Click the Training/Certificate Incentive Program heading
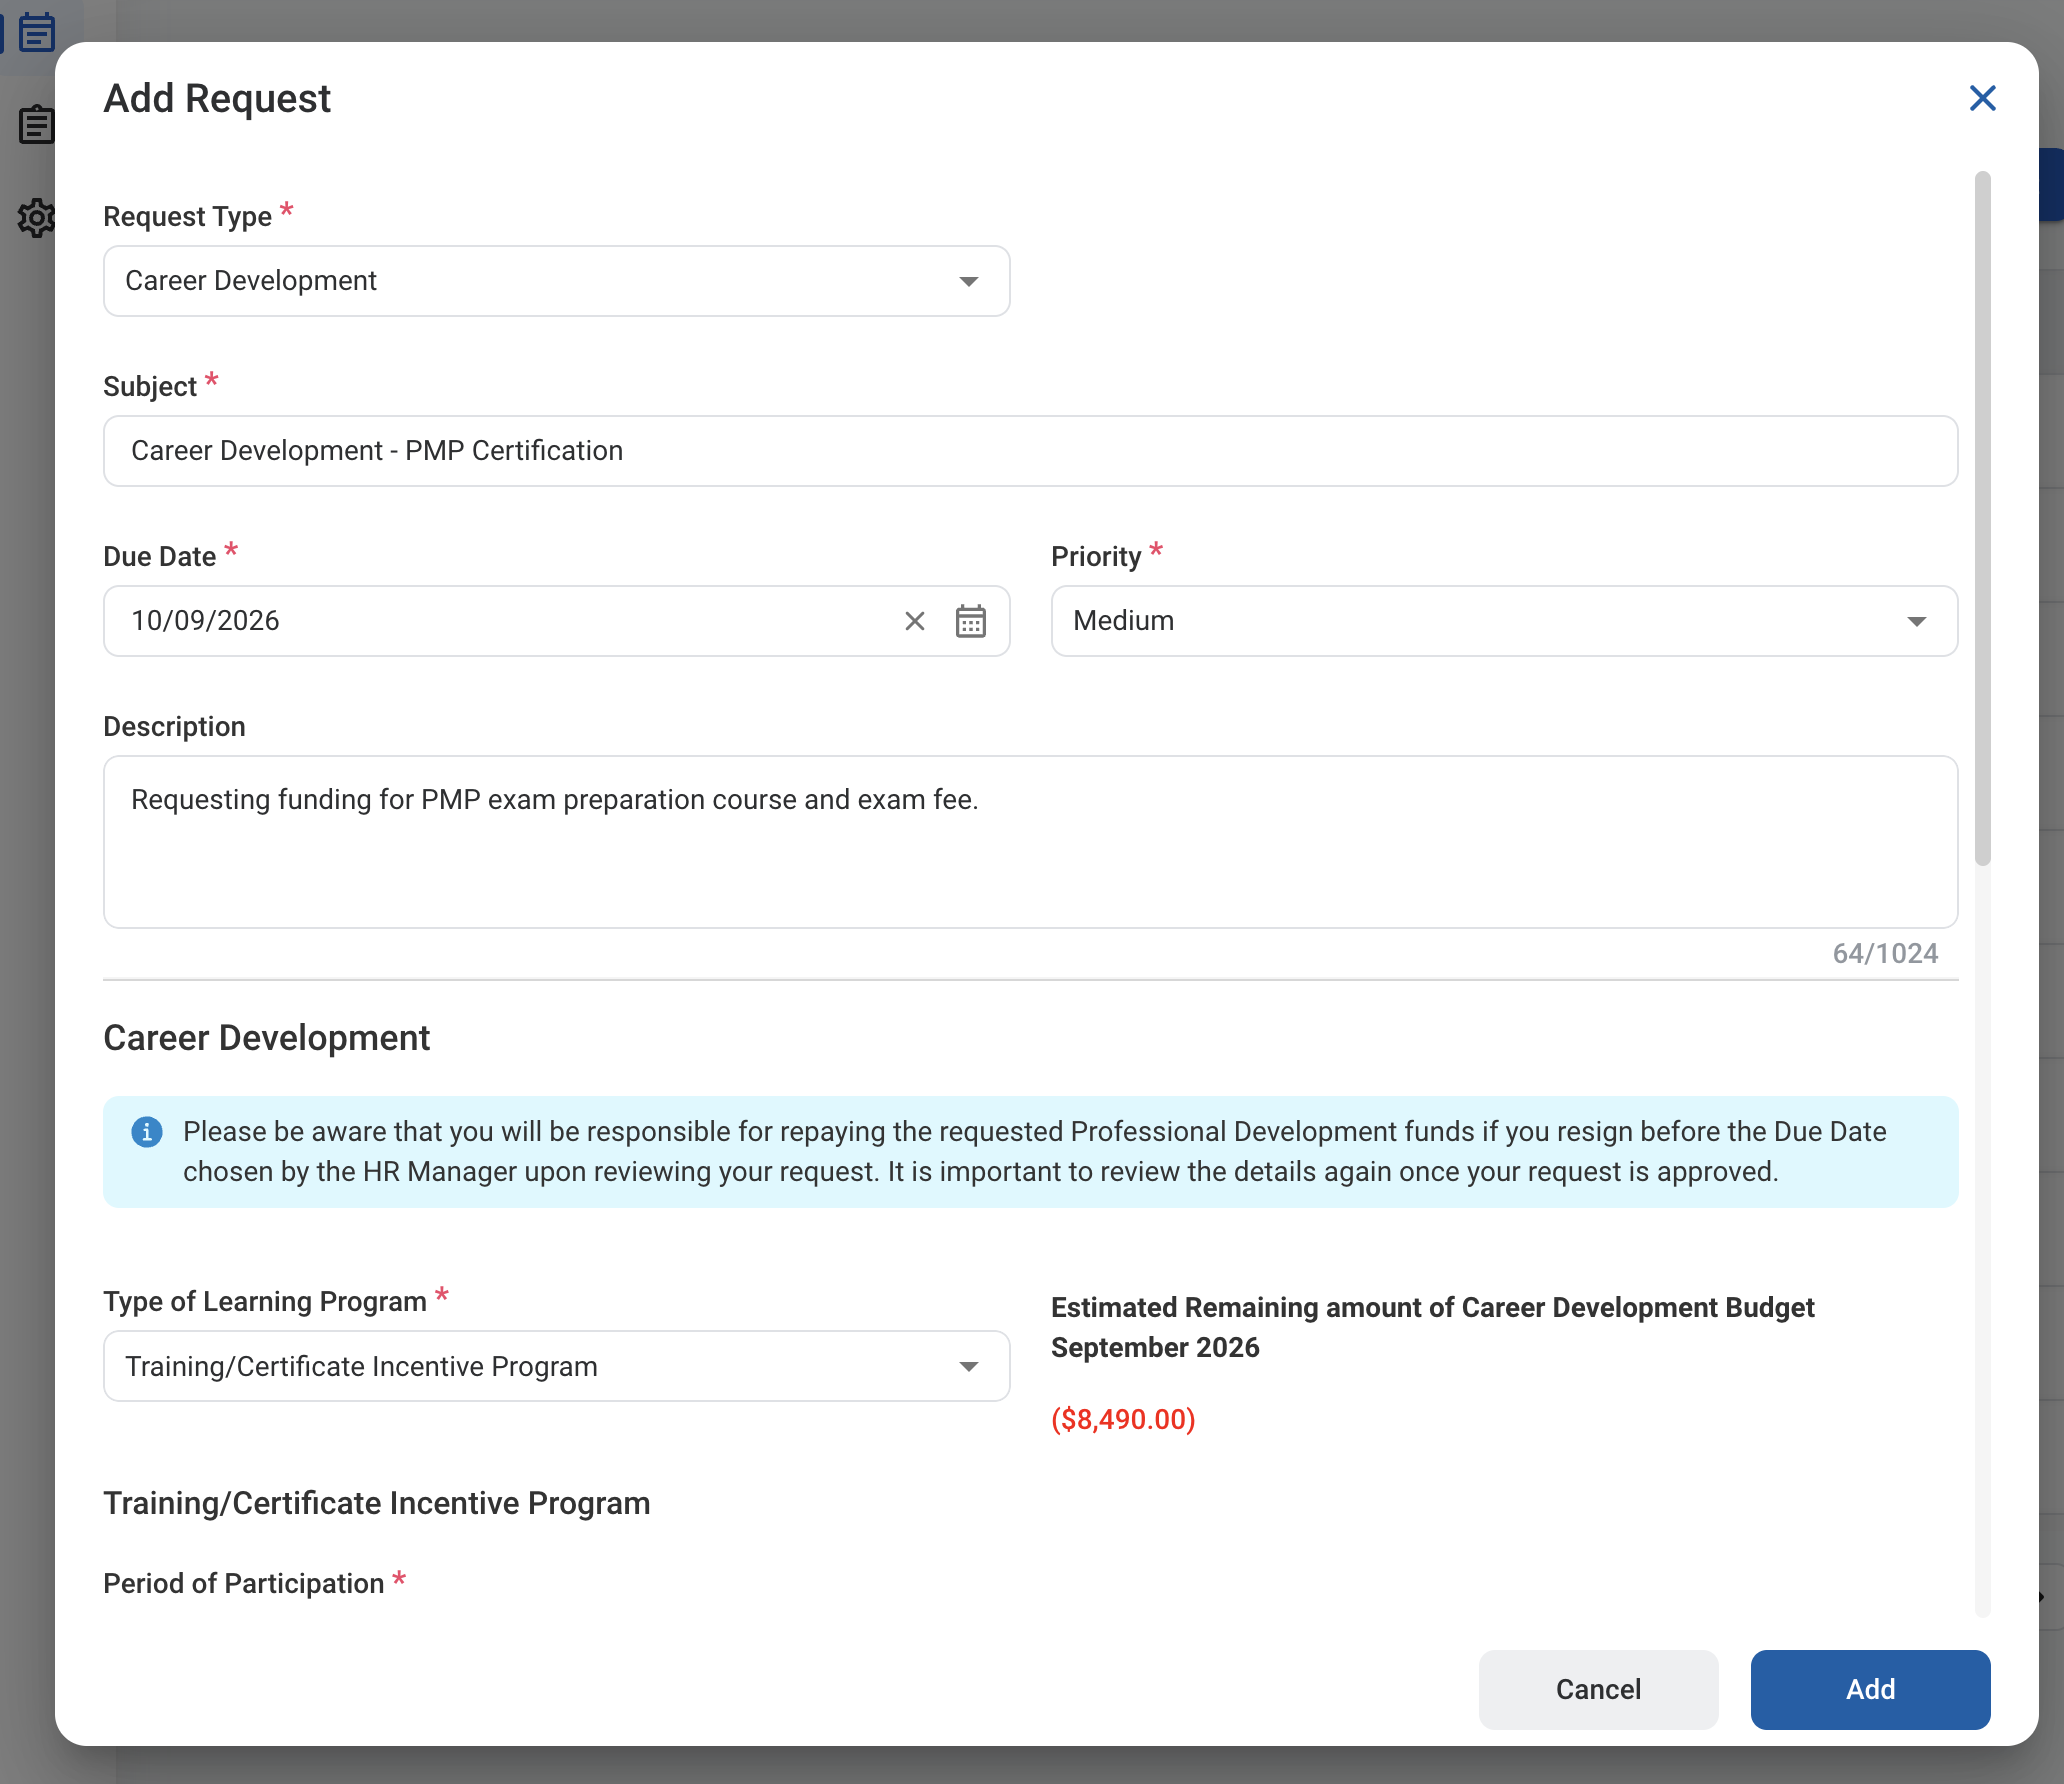Viewport: 2064px width, 1784px height. click(x=377, y=1503)
